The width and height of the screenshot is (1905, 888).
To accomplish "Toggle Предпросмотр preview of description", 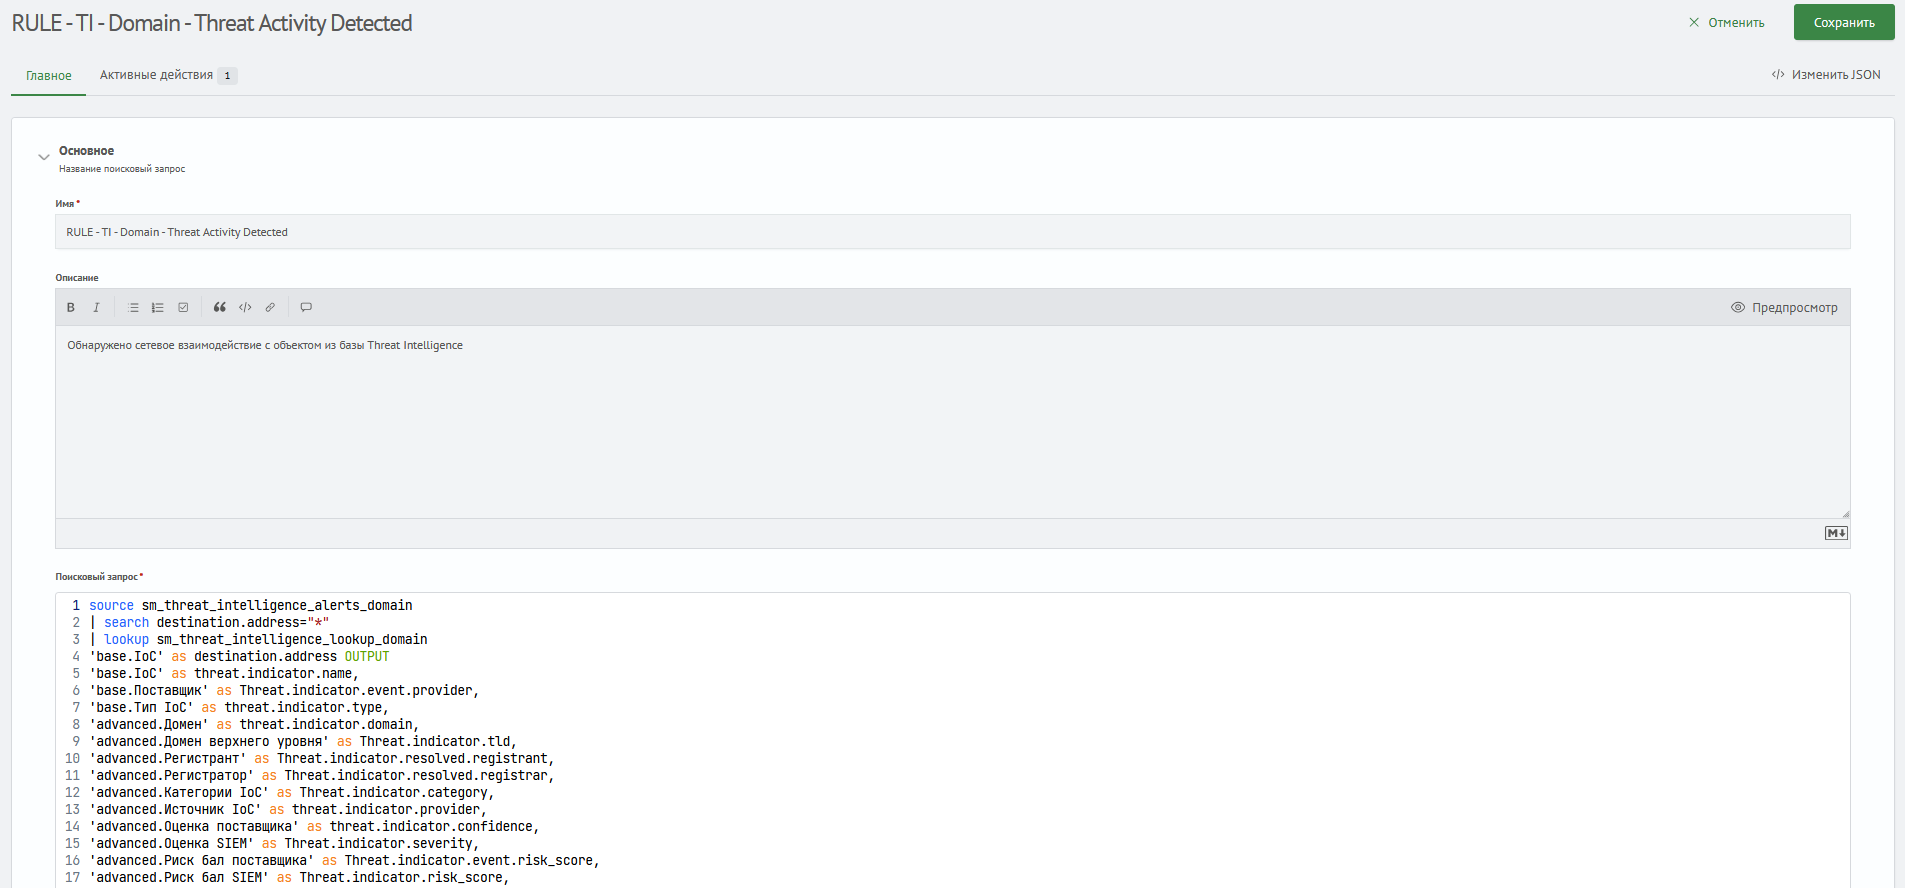I will 1784,307.
